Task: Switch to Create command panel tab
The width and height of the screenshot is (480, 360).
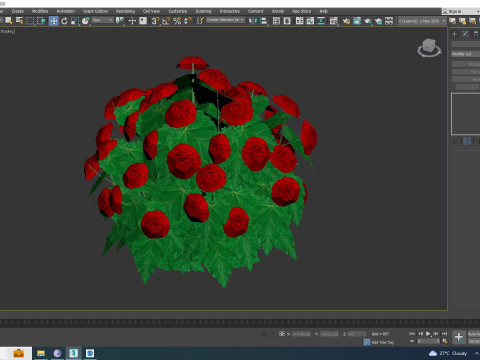Action: click(x=454, y=34)
